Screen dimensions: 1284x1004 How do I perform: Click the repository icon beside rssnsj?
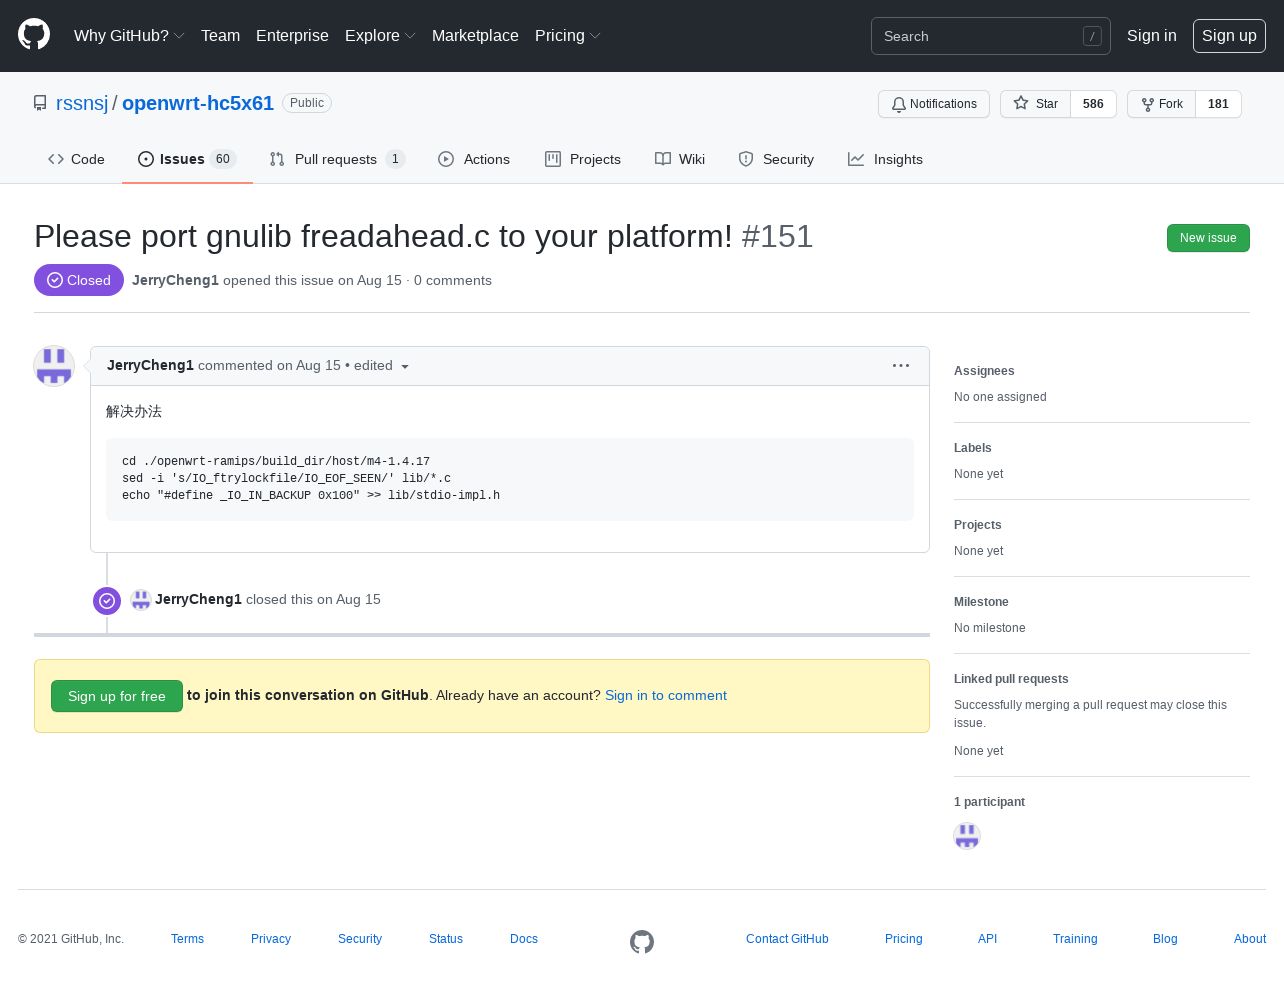(x=40, y=103)
